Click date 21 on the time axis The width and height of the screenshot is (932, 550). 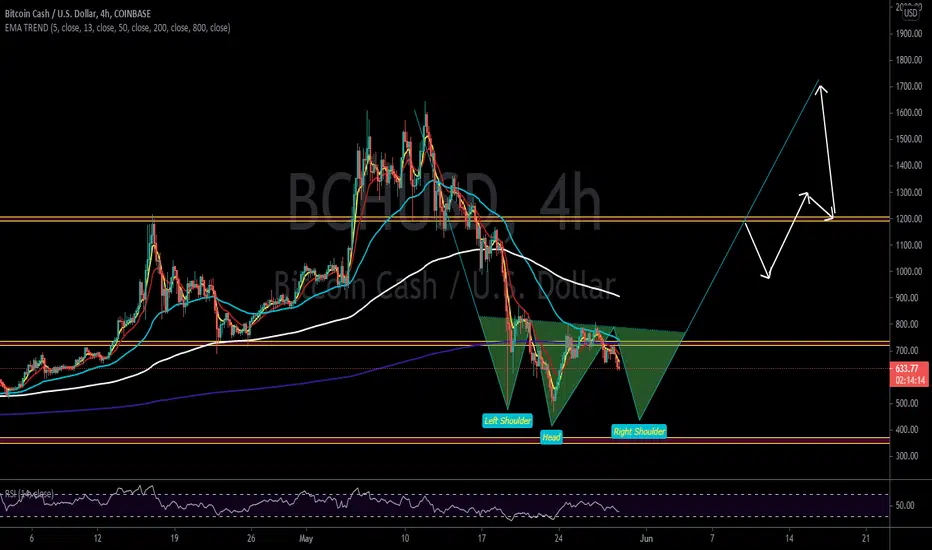pyautogui.click(x=865, y=539)
